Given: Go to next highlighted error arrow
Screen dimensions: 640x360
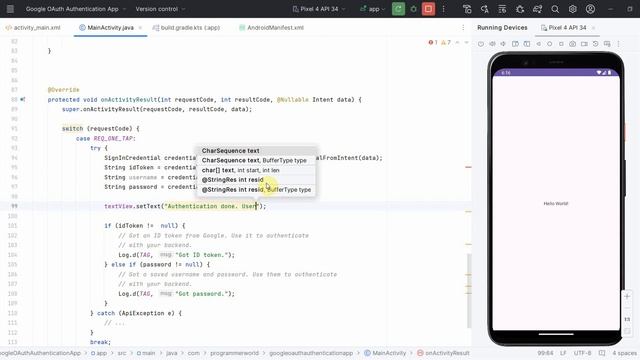Looking at the screenshot, I should (x=467, y=42).
